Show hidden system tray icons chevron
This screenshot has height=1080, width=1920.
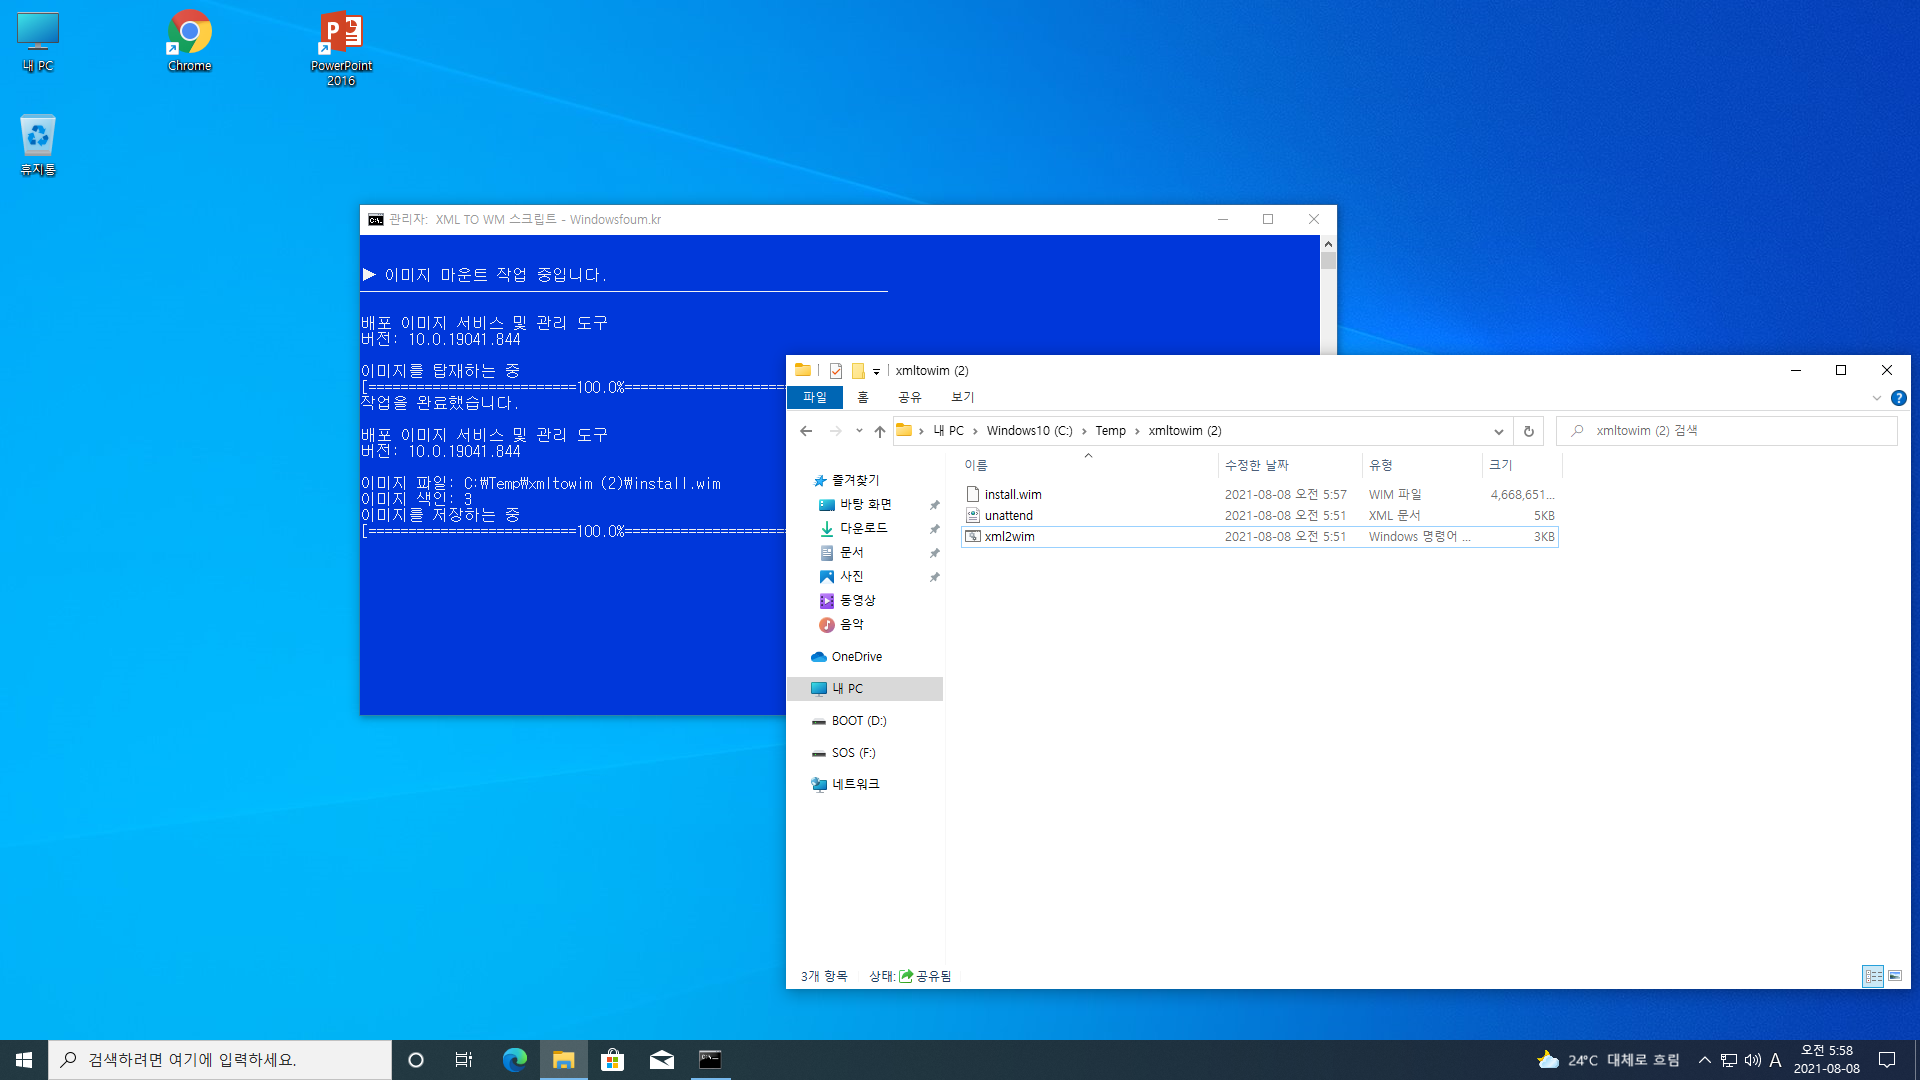click(1705, 1060)
